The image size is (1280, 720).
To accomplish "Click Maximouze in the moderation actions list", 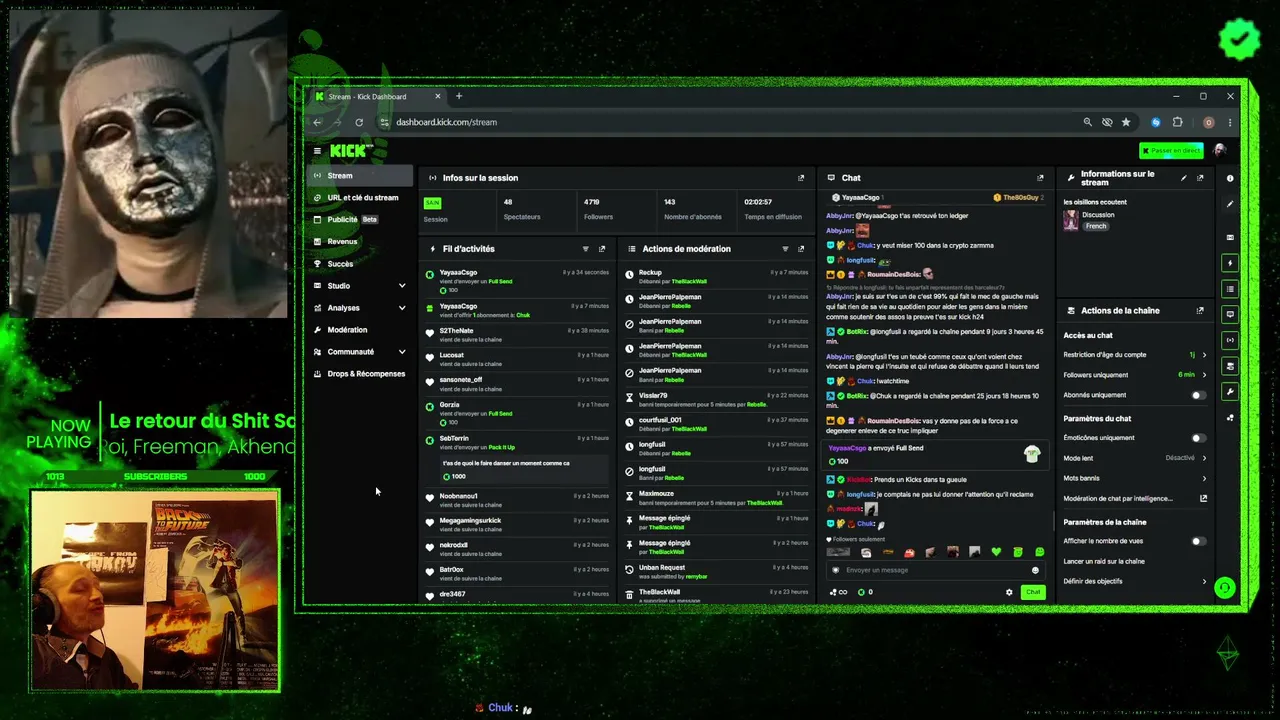I will tap(656, 493).
